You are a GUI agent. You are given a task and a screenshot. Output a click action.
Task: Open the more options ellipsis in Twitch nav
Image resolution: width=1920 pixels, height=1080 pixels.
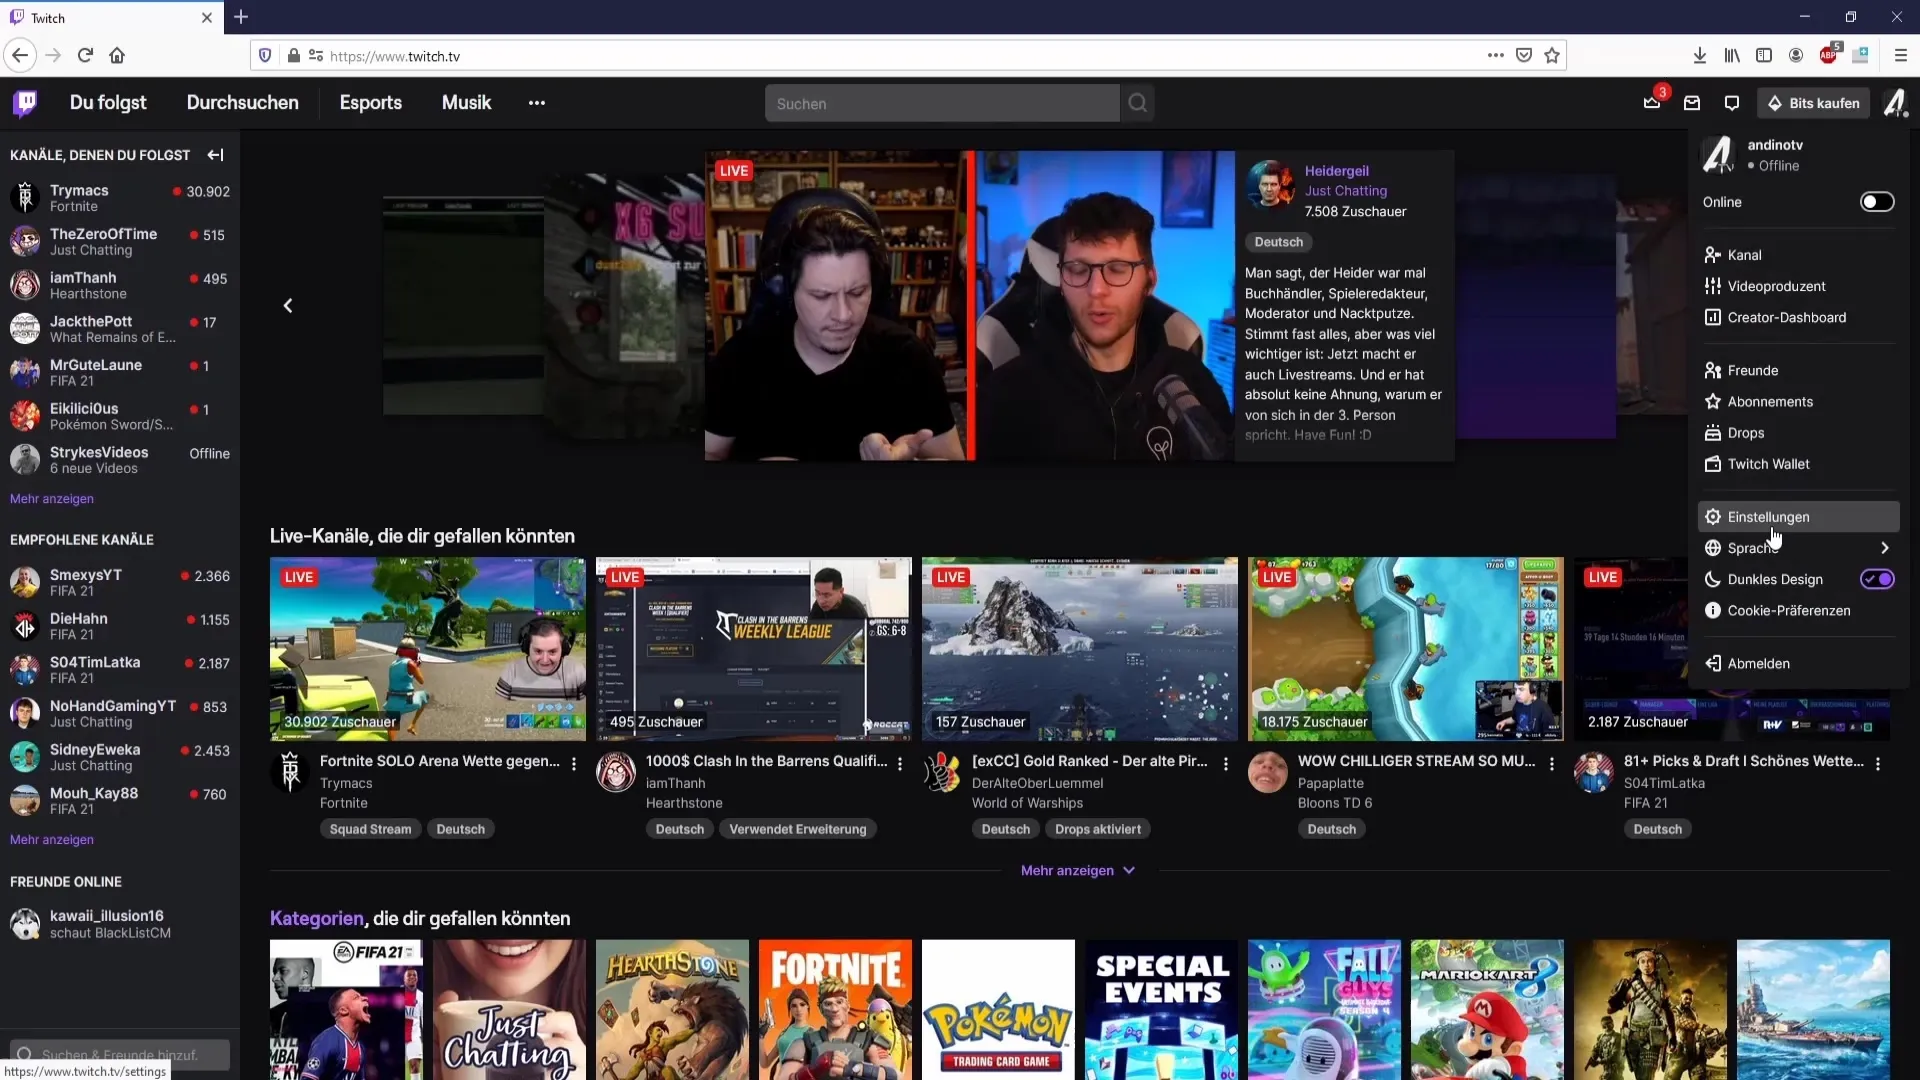point(537,103)
